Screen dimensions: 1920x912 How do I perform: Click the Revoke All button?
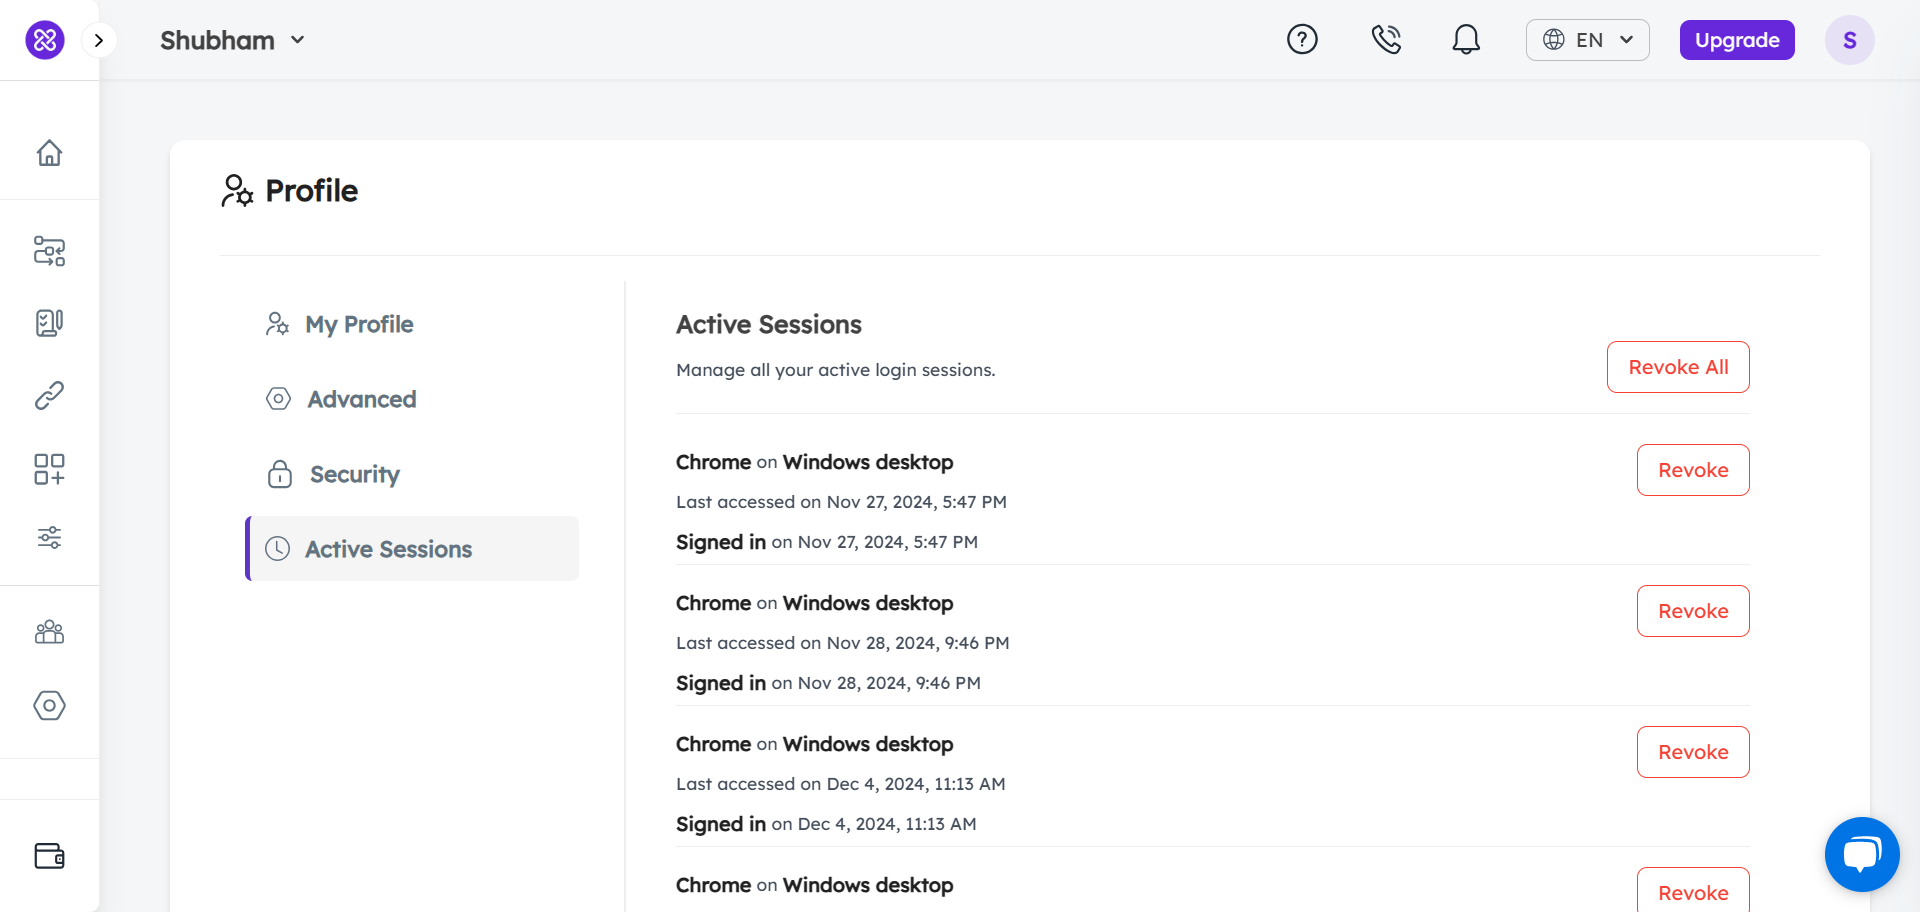[x=1678, y=367]
